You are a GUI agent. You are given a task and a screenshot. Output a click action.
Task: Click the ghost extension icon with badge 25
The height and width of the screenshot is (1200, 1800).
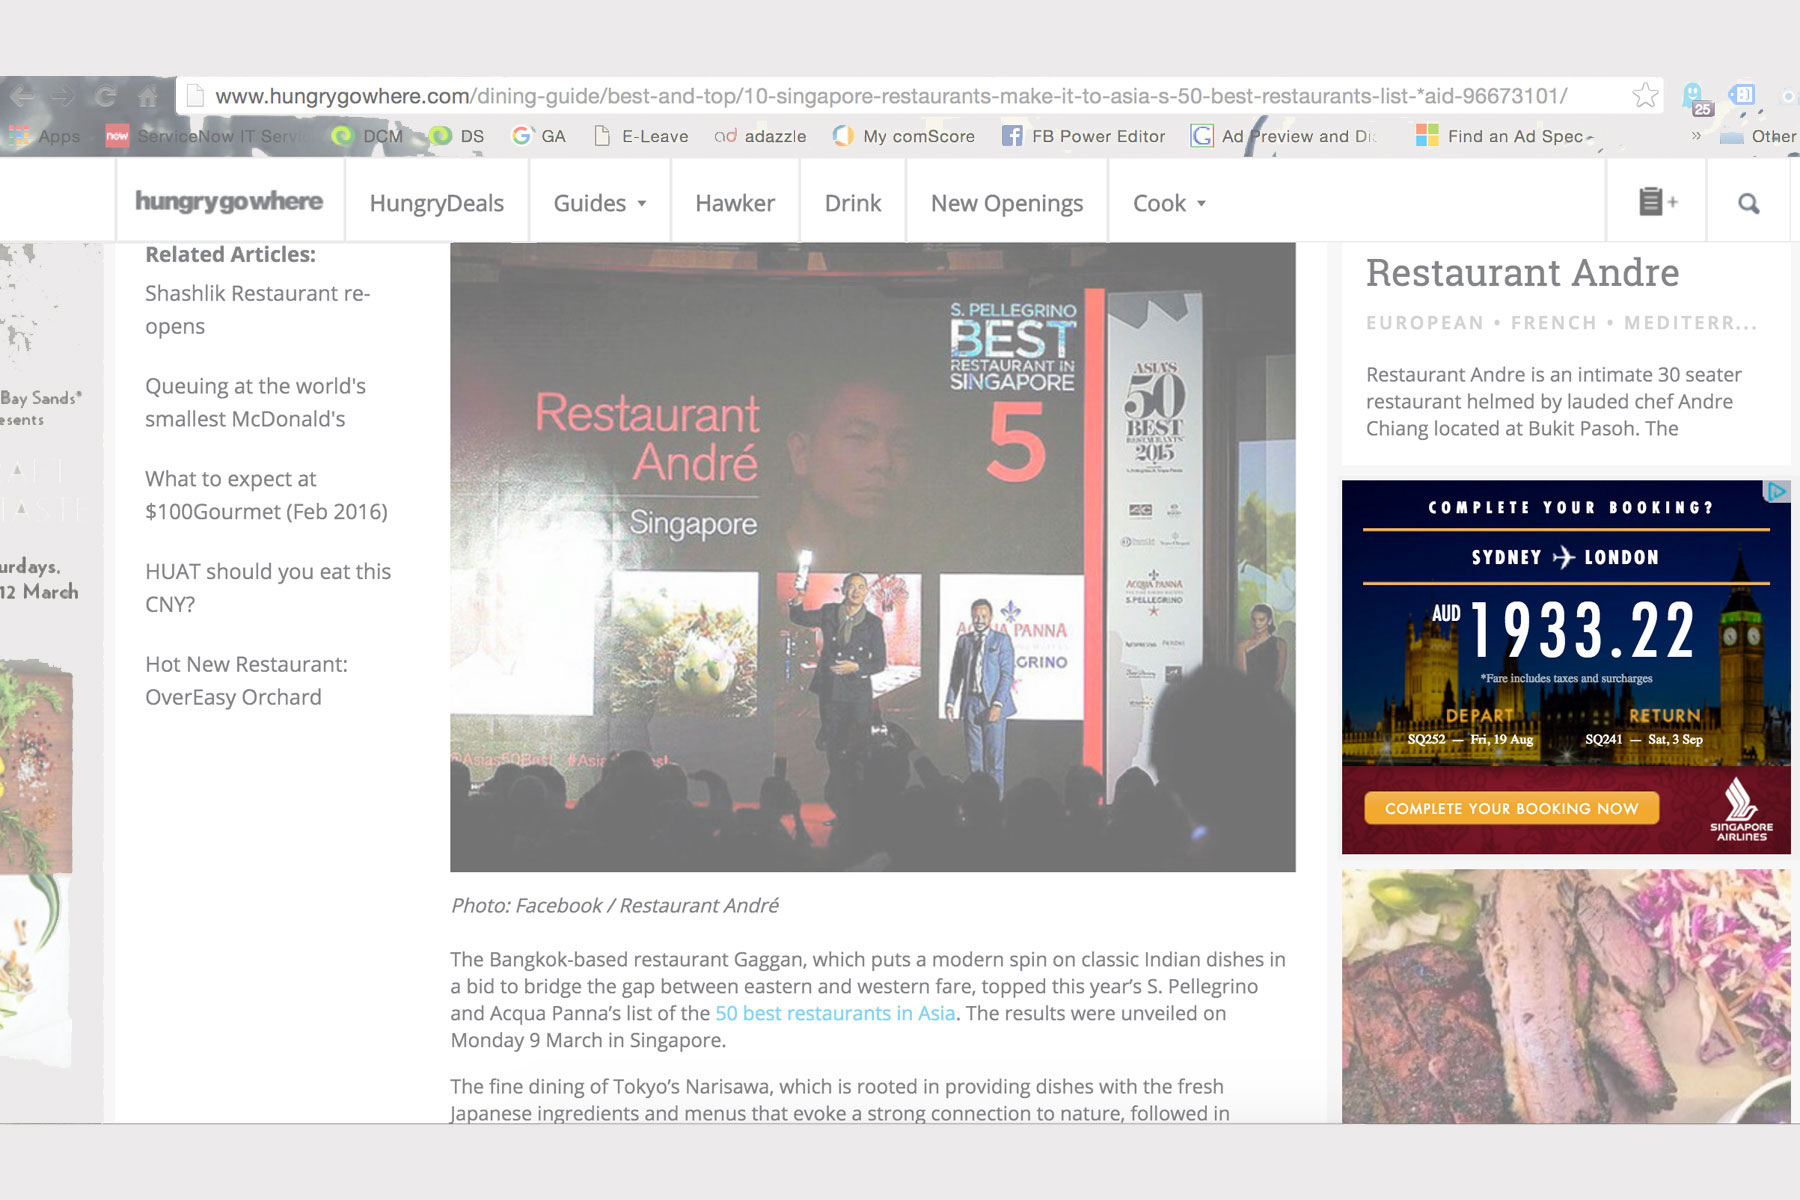tap(1695, 97)
